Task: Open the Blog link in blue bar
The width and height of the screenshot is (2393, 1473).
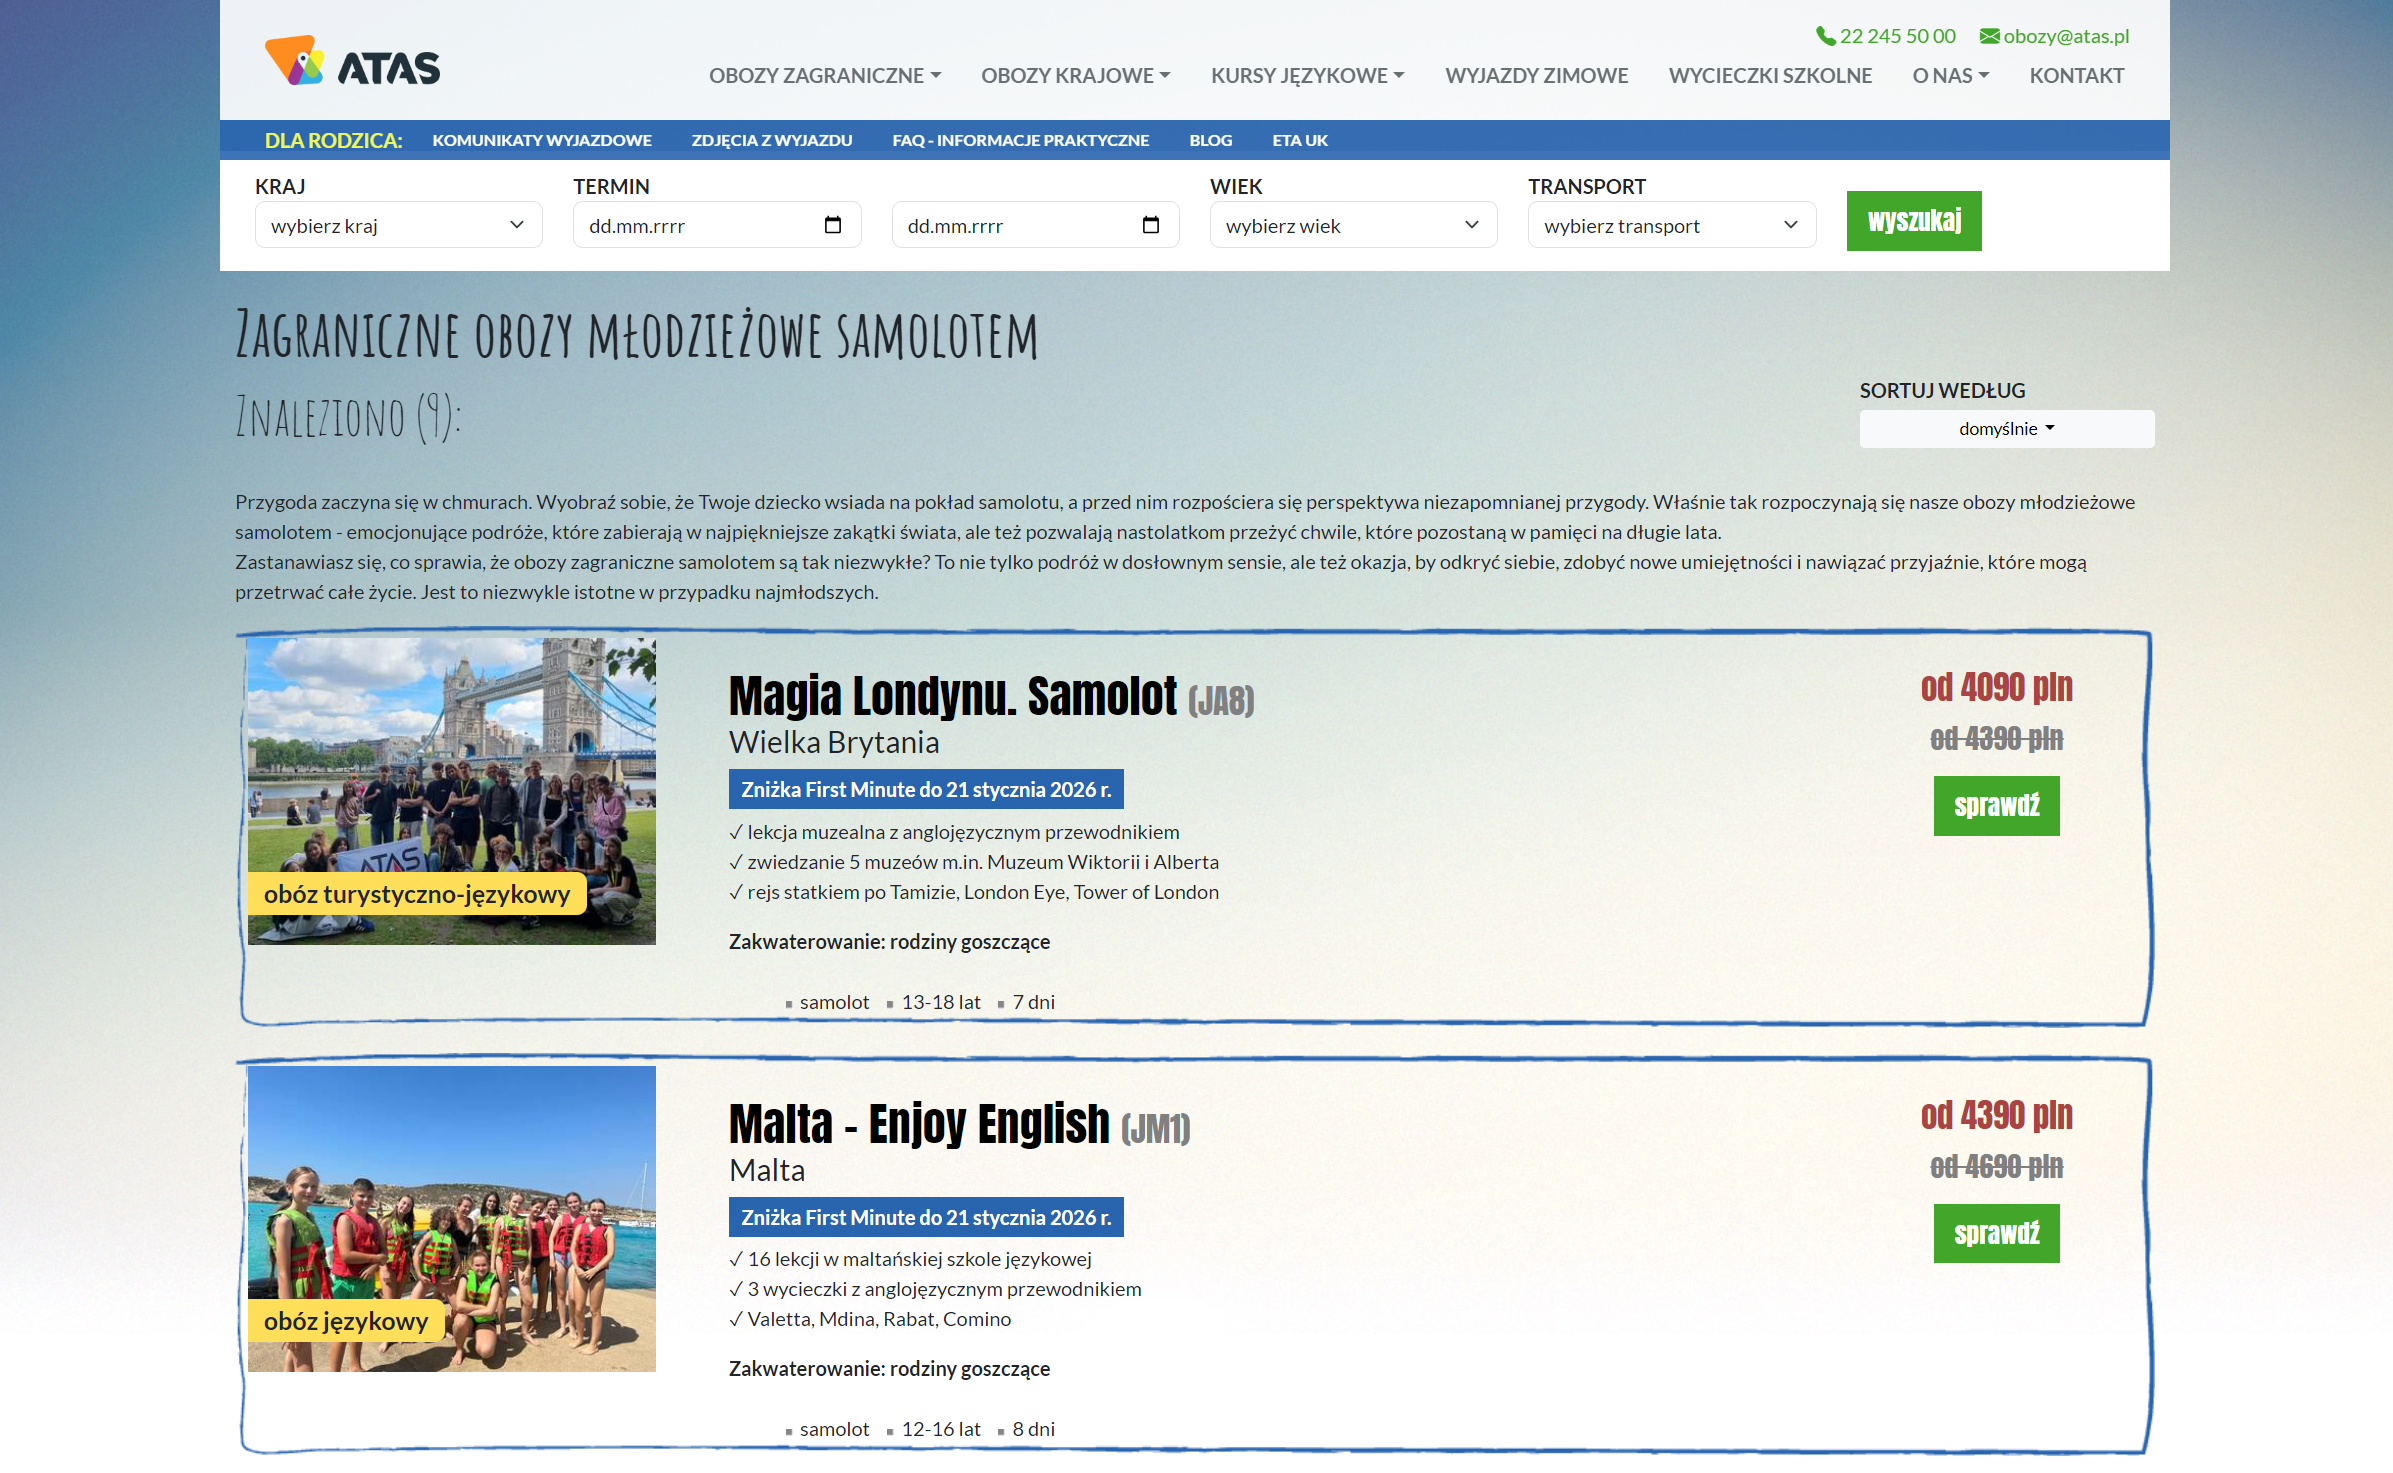Action: point(1210,141)
